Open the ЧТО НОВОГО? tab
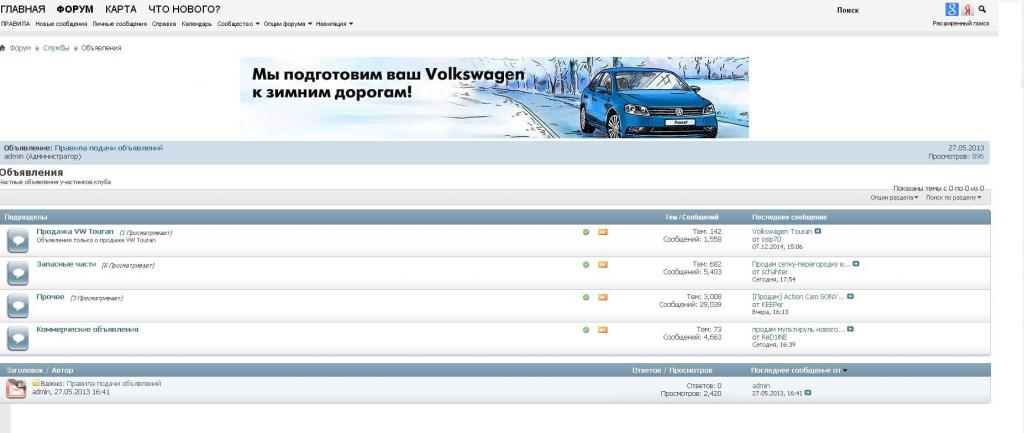The height and width of the screenshot is (433, 1024). pos(184,9)
